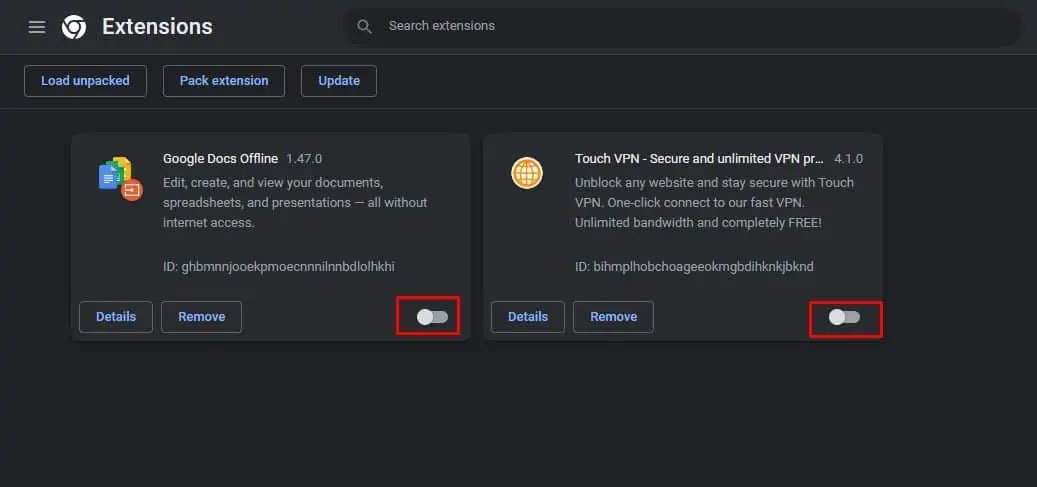Click the Extensions page title

[157, 26]
